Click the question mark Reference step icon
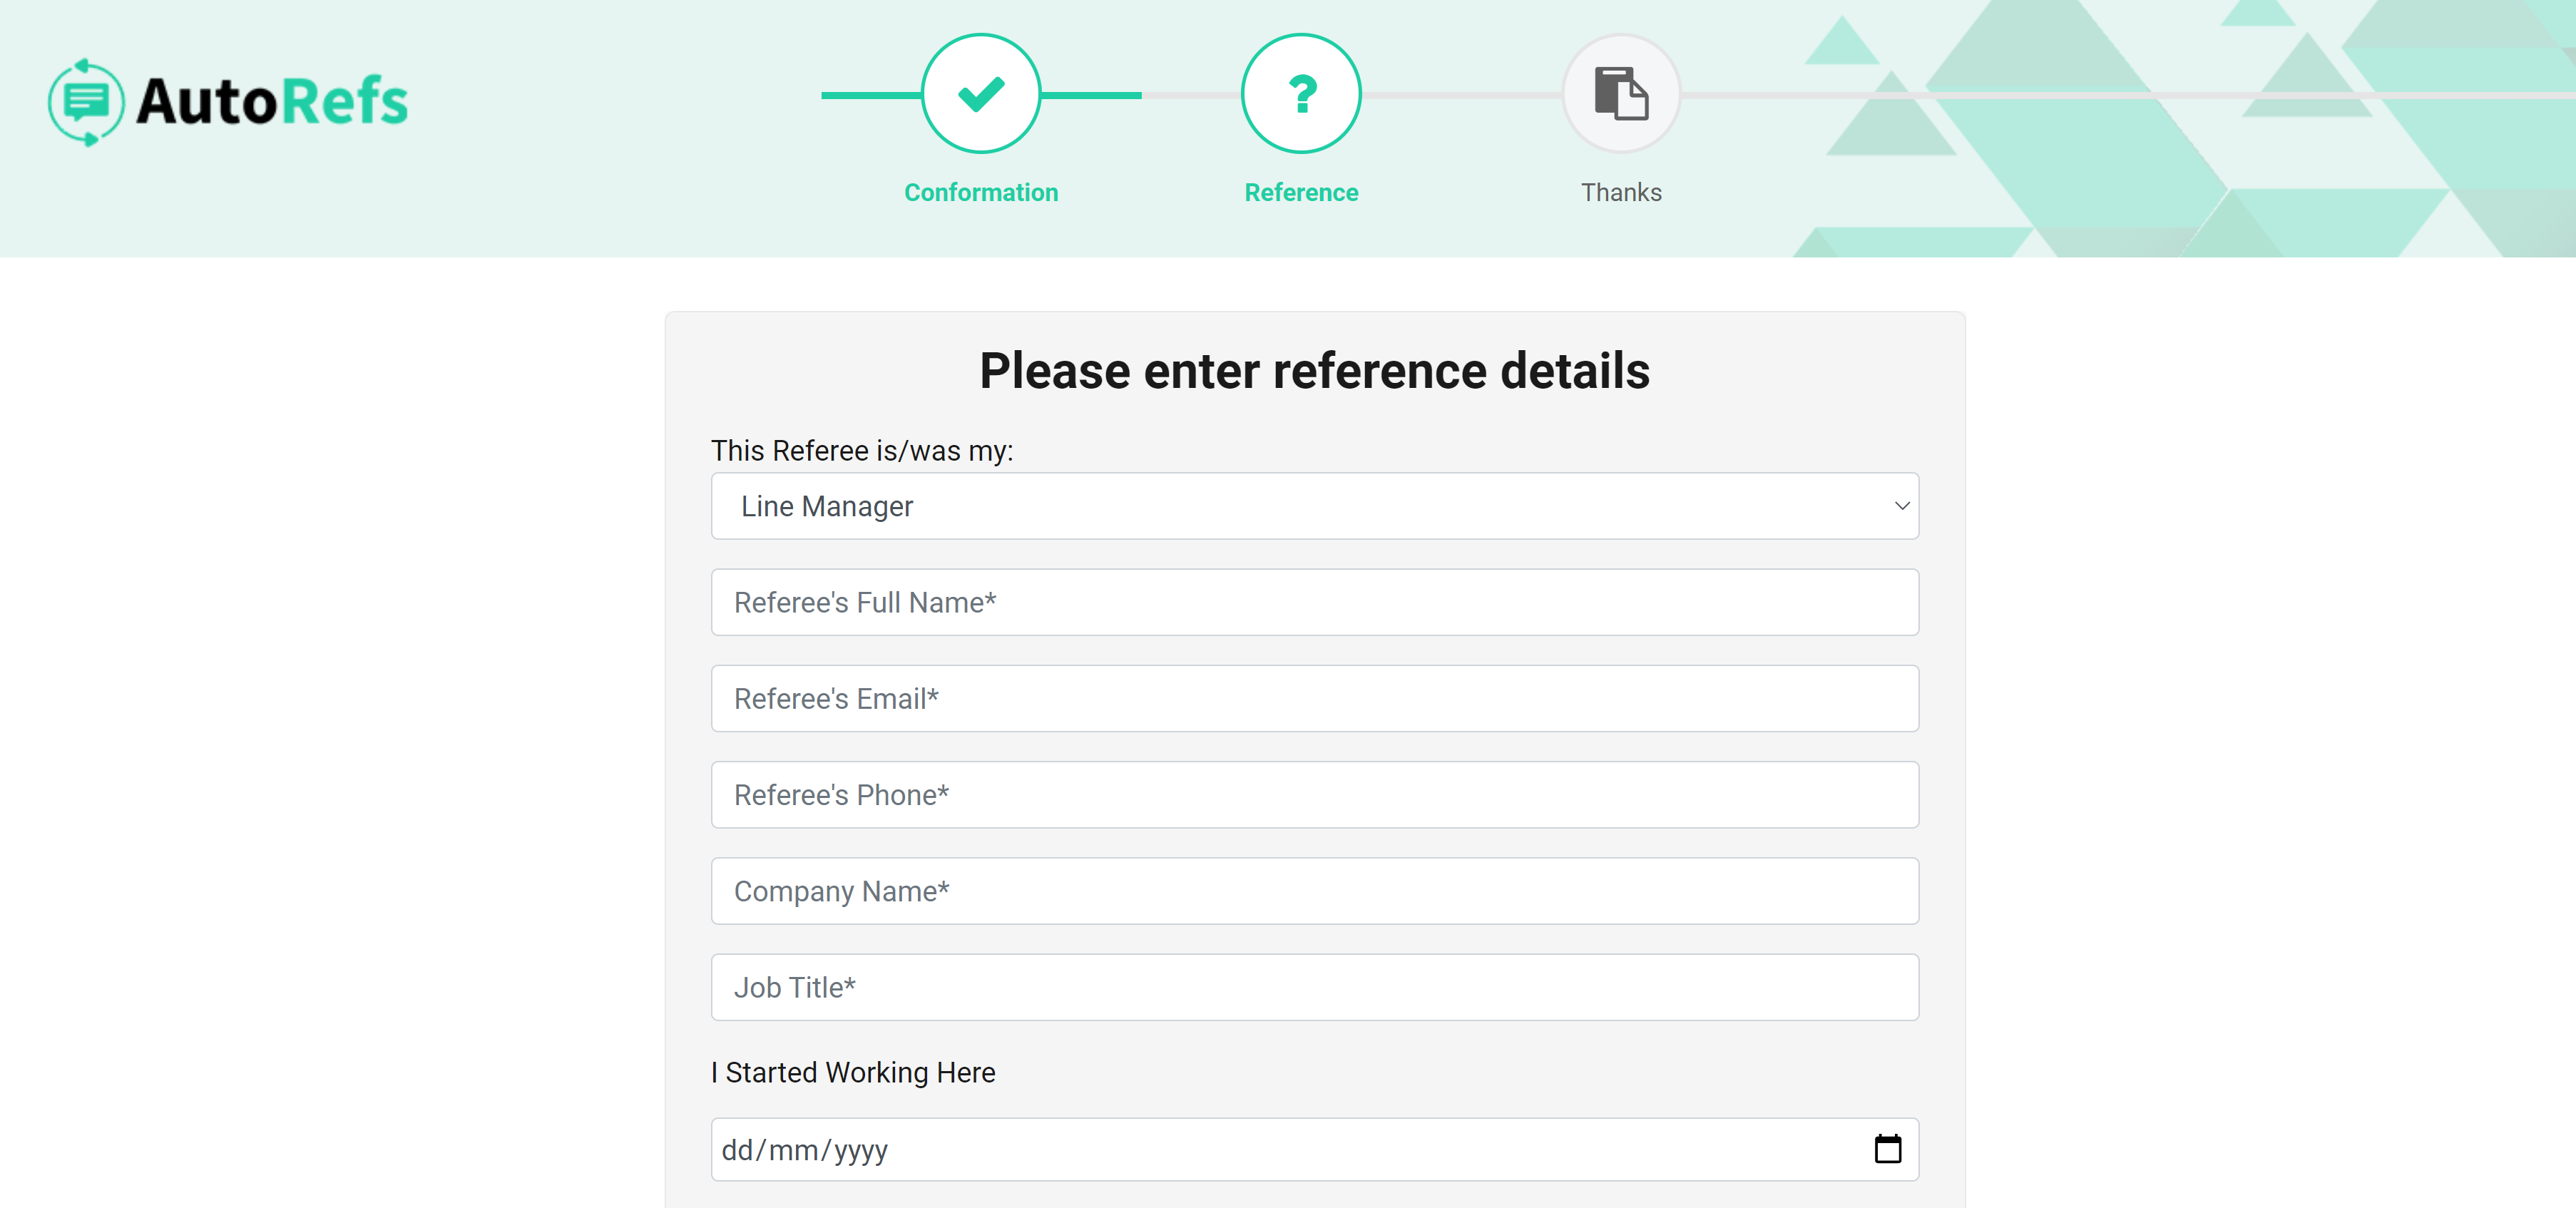2576x1208 pixels. tap(1300, 94)
